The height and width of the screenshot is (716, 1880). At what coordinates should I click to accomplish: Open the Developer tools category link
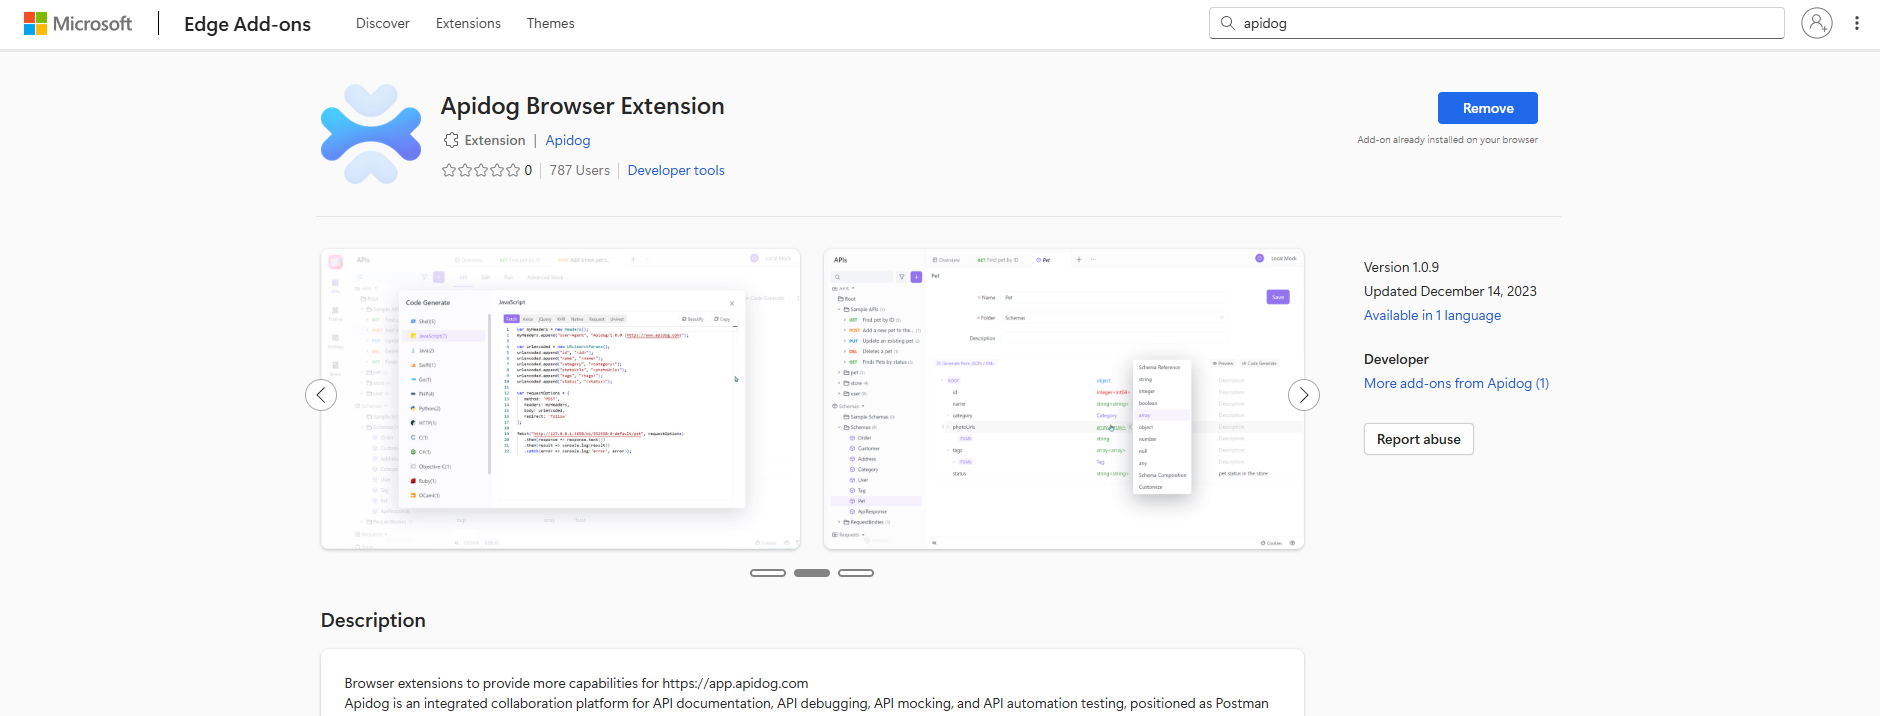click(x=676, y=170)
